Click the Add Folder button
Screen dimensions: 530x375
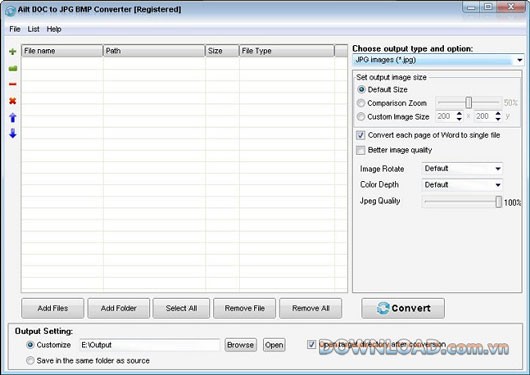119,308
